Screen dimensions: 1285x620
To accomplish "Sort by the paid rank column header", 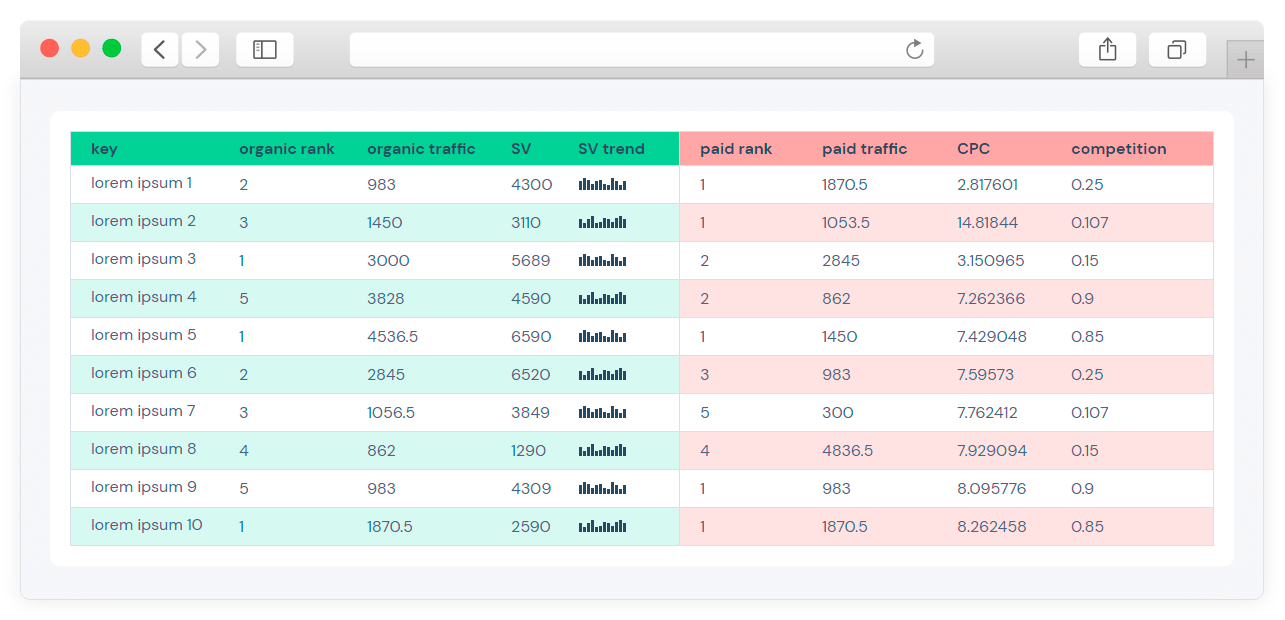I will tap(736, 149).
